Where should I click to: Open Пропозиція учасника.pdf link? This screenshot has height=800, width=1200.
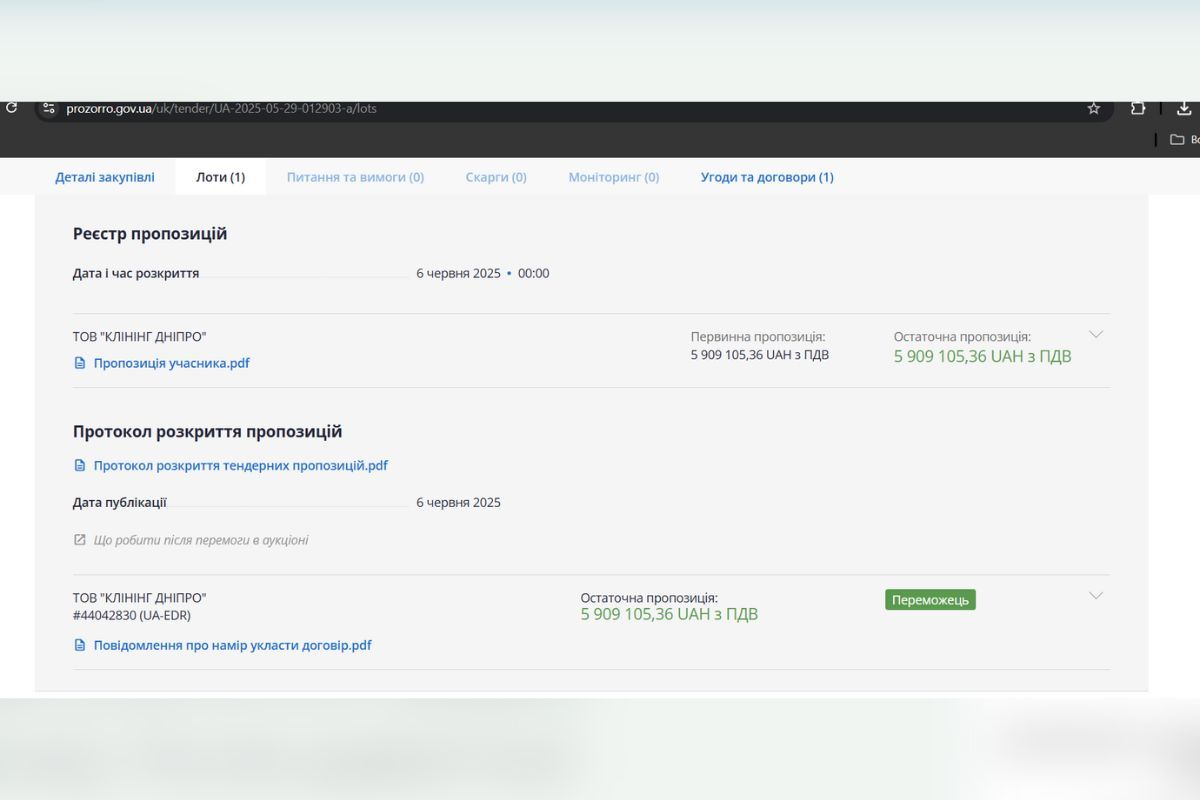click(171, 363)
